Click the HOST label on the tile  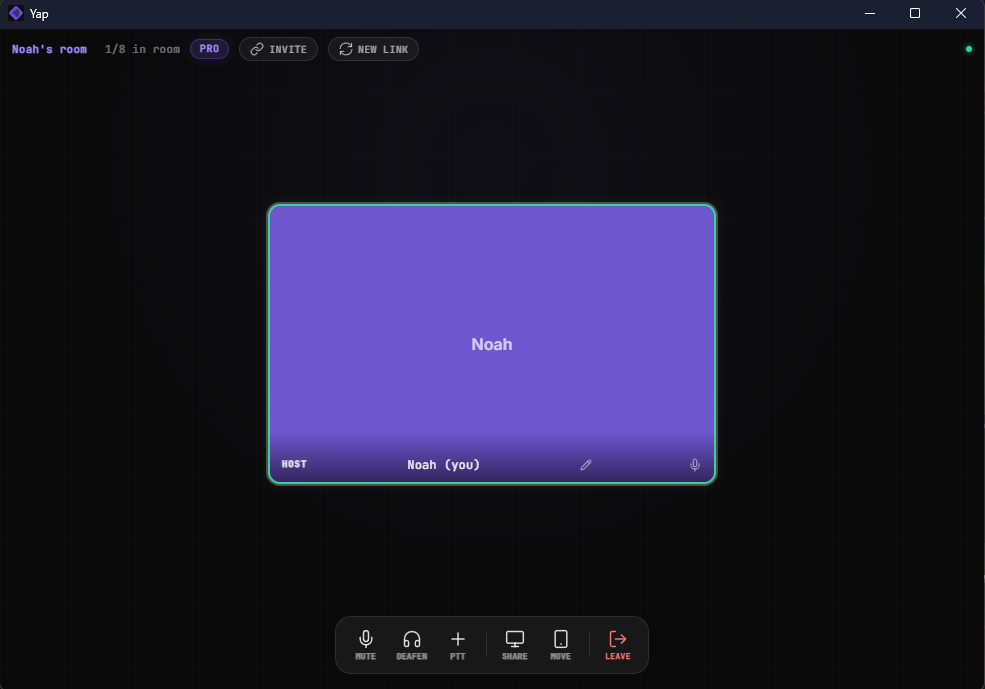[x=294, y=465]
